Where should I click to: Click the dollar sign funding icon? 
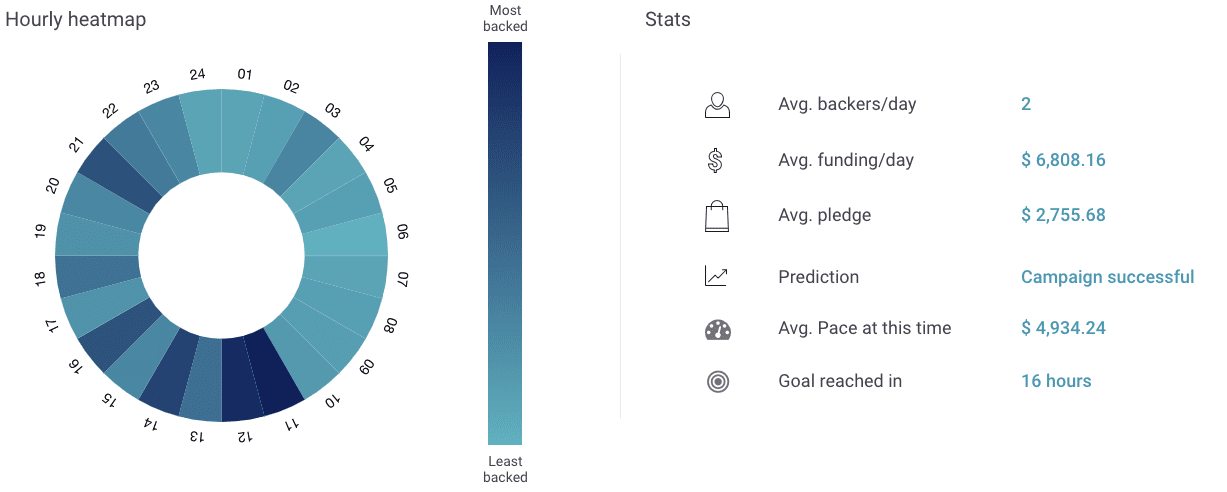pos(716,160)
